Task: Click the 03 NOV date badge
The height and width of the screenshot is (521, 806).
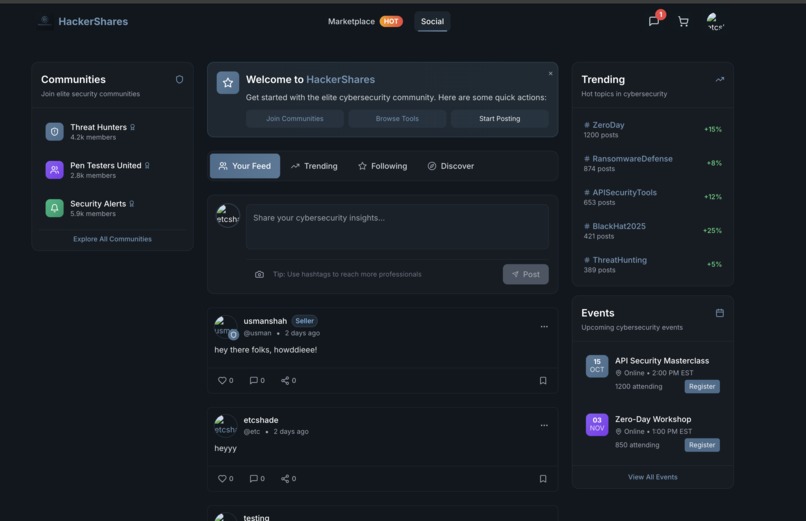Action: pyautogui.click(x=597, y=424)
